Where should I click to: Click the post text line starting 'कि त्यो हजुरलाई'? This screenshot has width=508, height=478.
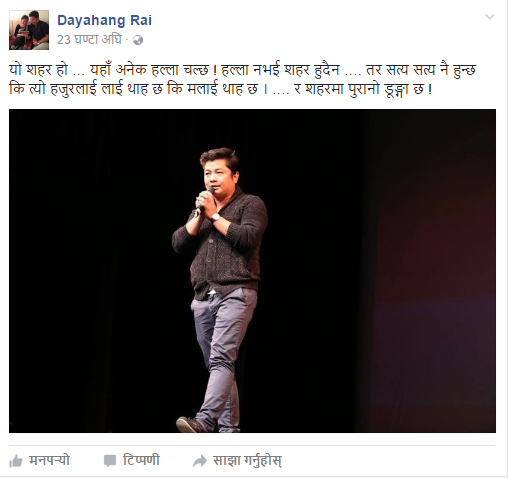pos(221,90)
